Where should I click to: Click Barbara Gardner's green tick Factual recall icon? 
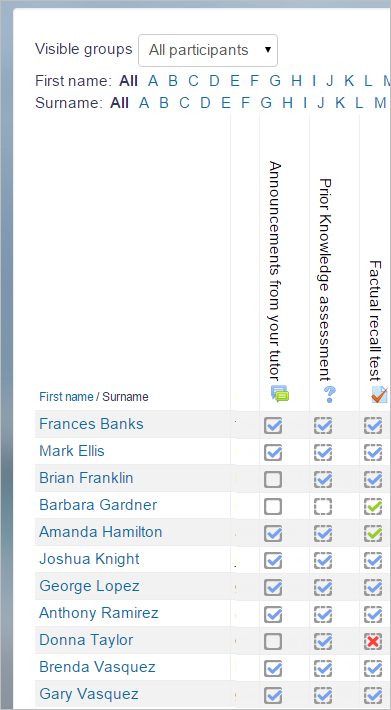(373, 507)
